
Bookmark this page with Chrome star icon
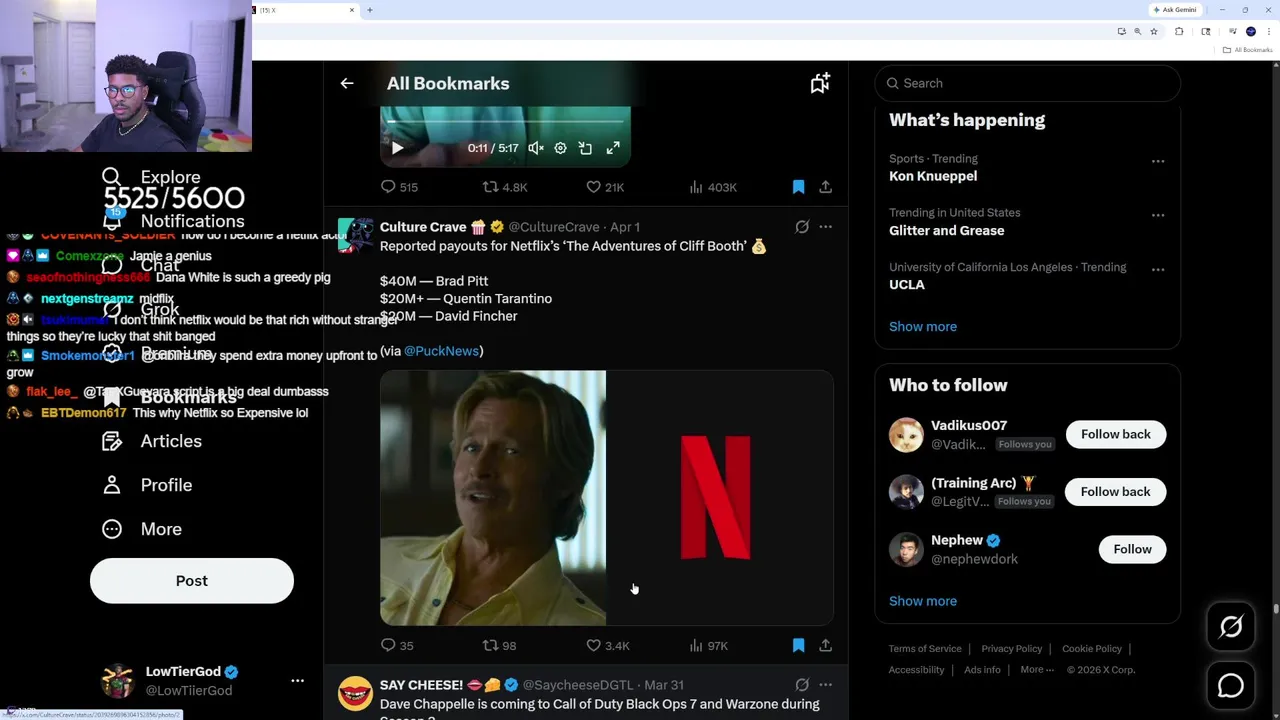click(x=1154, y=32)
